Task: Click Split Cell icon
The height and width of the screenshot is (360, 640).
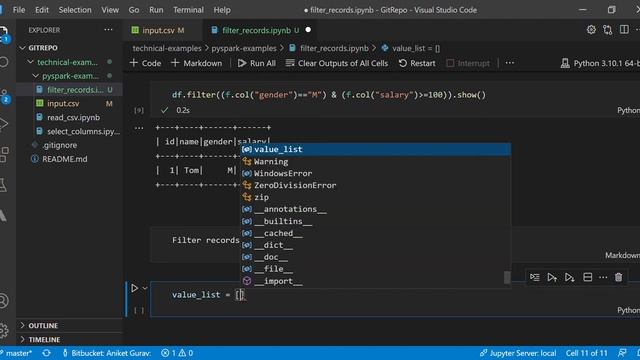Action: point(587,278)
